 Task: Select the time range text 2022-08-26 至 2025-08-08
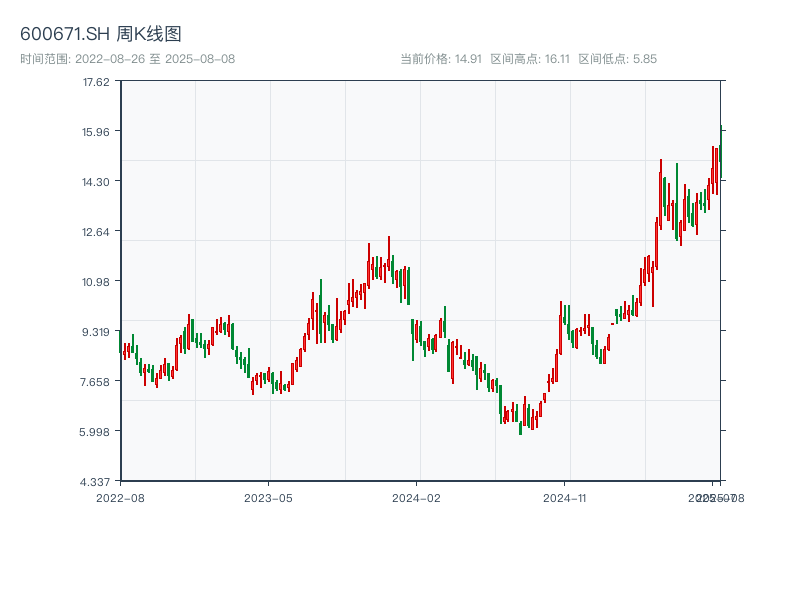pos(155,59)
